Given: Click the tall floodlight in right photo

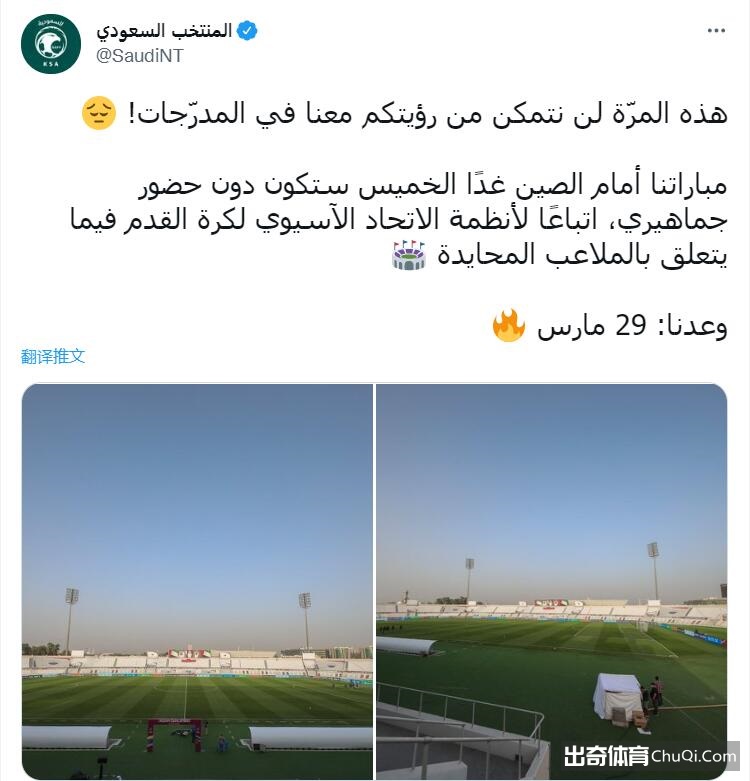Looking at the screenshot, I should pos(653,571).
